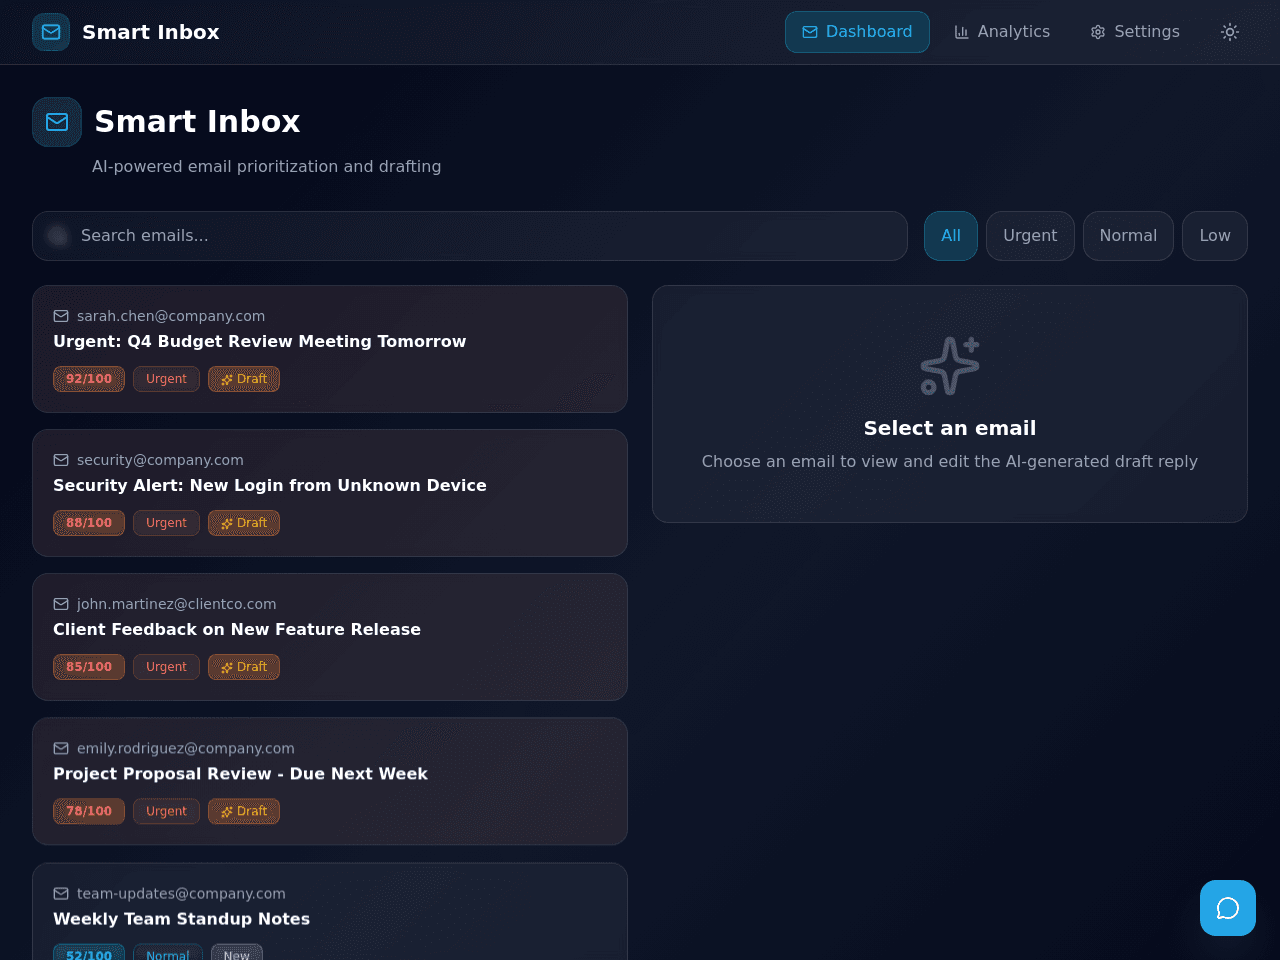Open Weekly Team Standup Notes email
The height and width of the screenshot is (960, 1280).
click(330, 911)
